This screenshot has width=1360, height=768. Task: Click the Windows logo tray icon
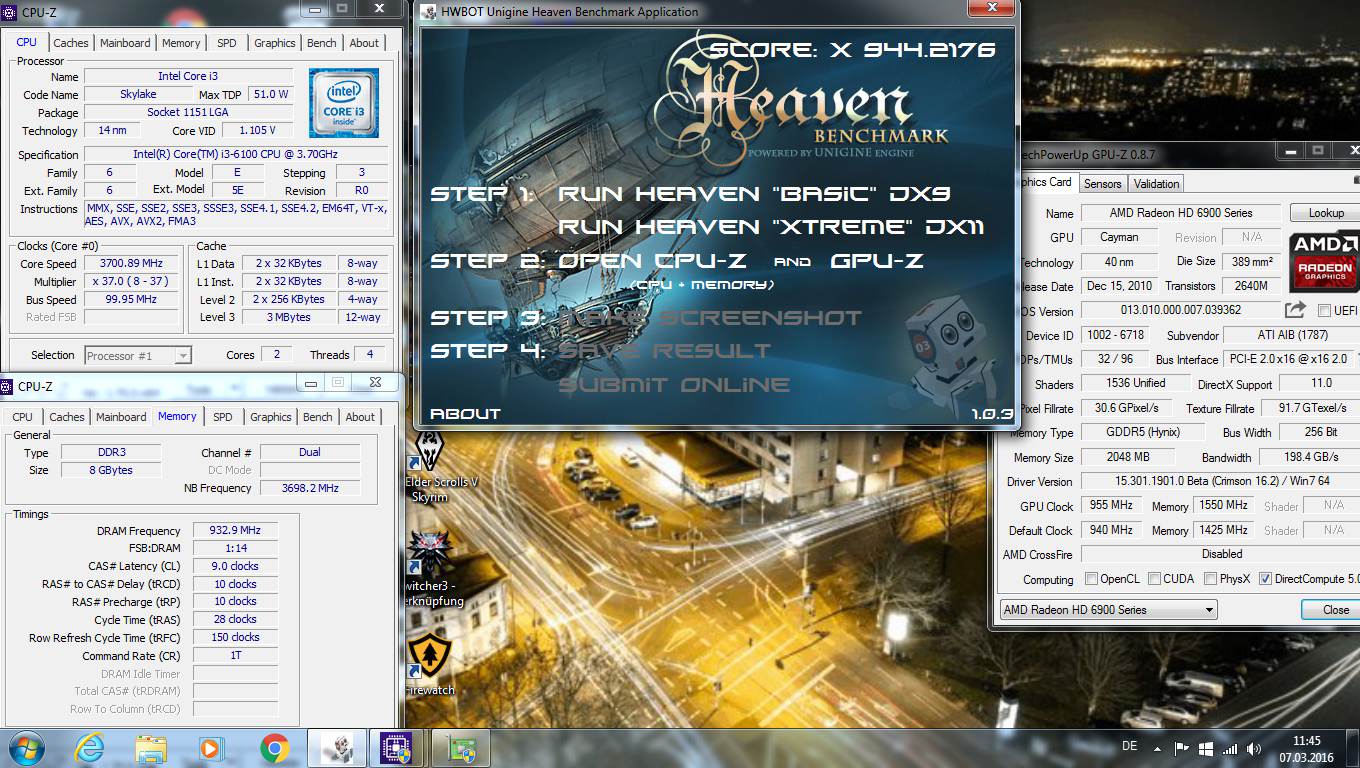coord(1206,748)
